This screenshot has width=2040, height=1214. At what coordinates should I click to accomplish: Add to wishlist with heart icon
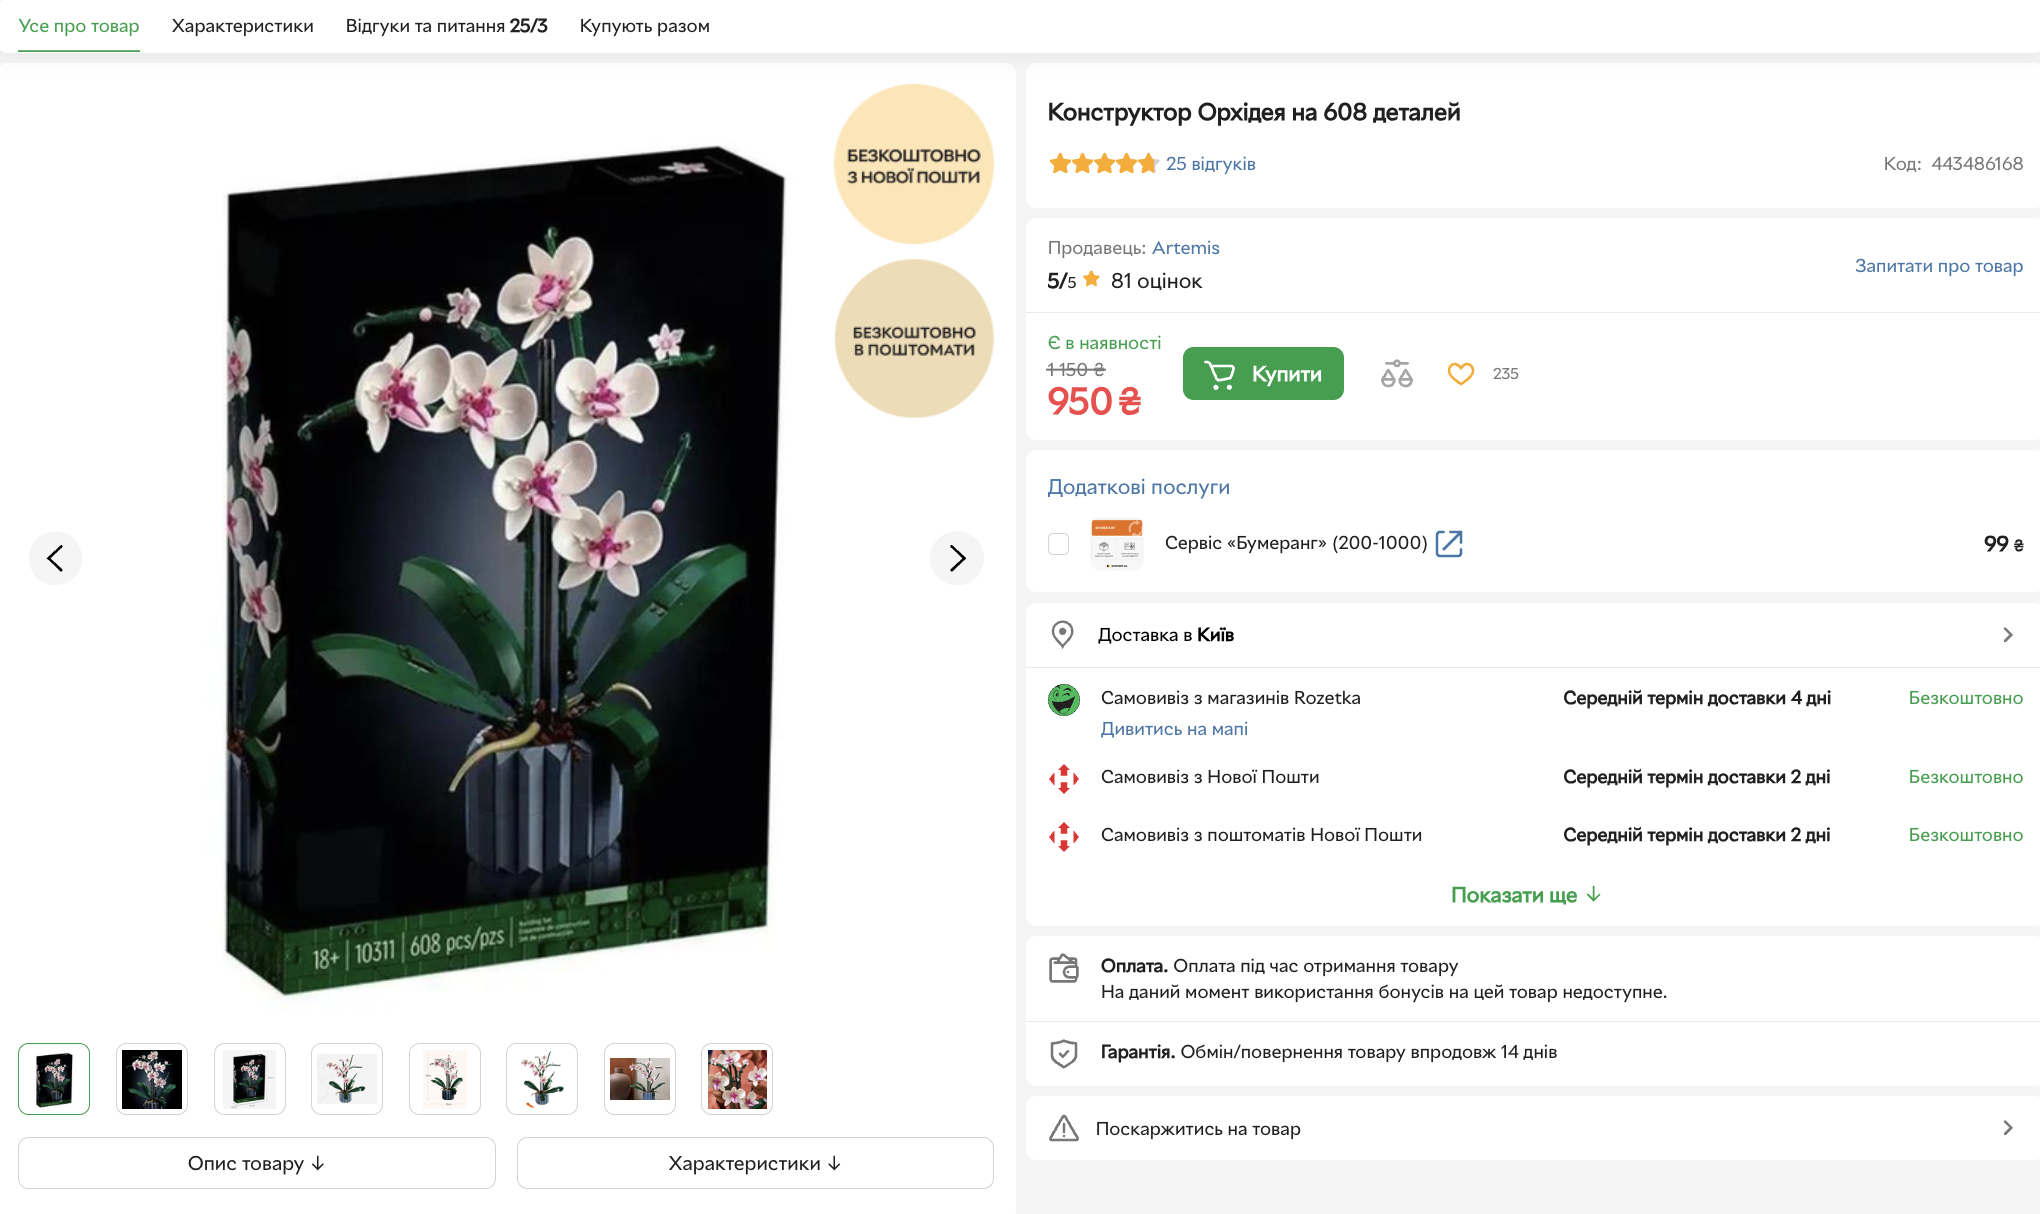point(1461,374)
